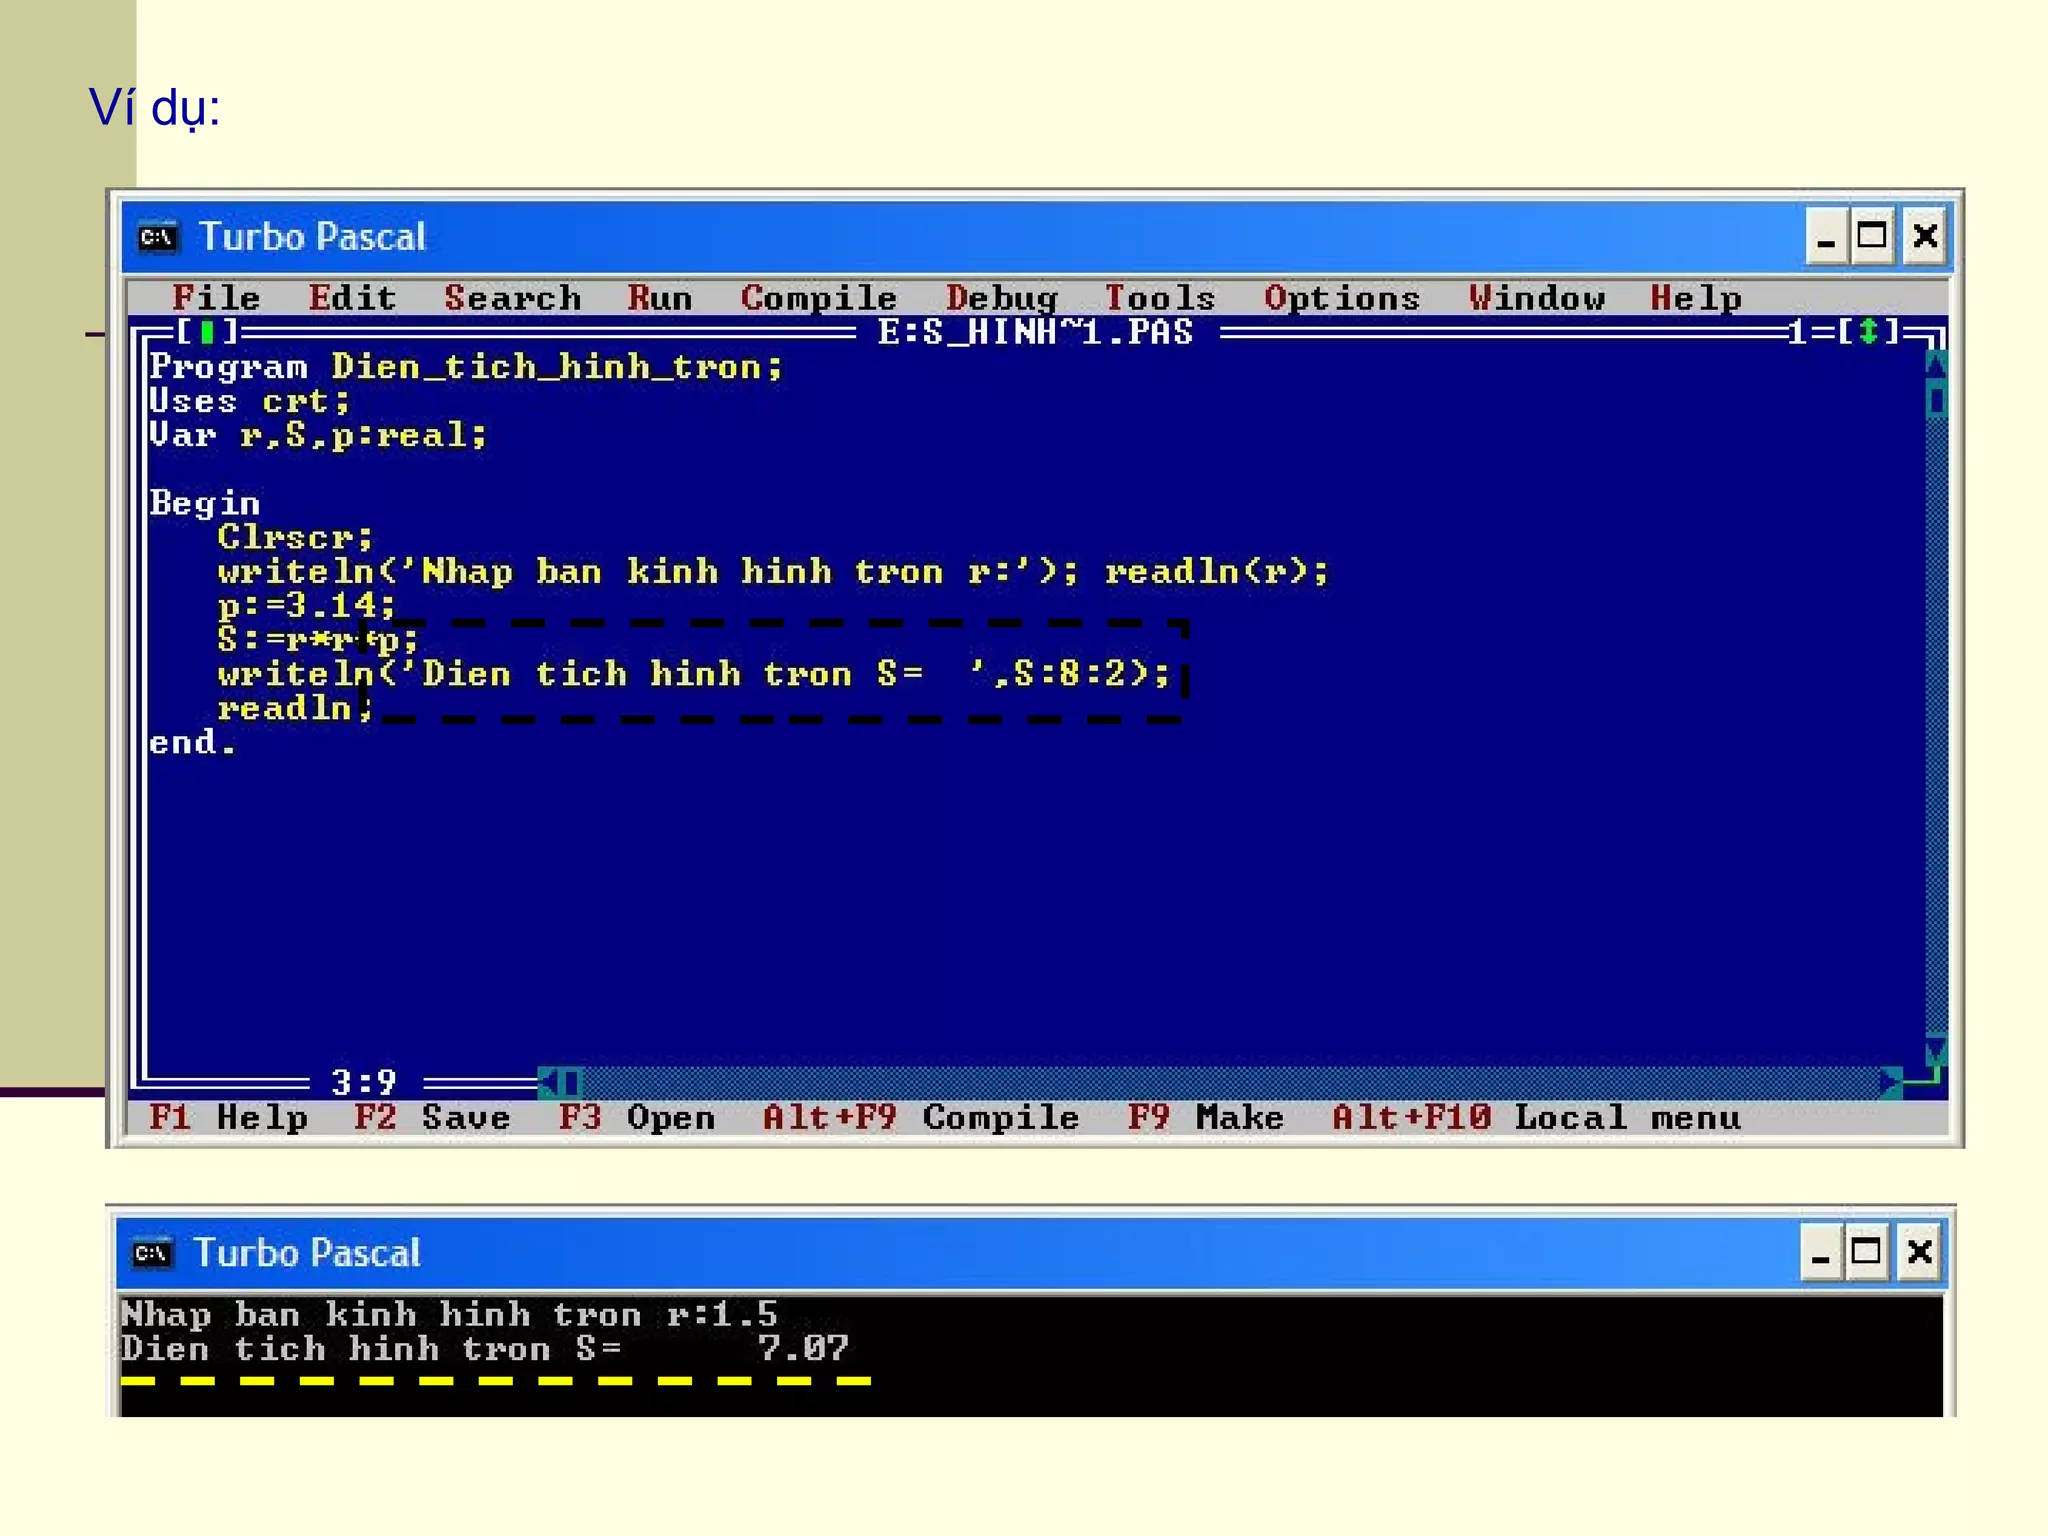Click the vertical scrollbar down arrow
This screenshot has width=2048, height=1536.
point(1936,1049)
